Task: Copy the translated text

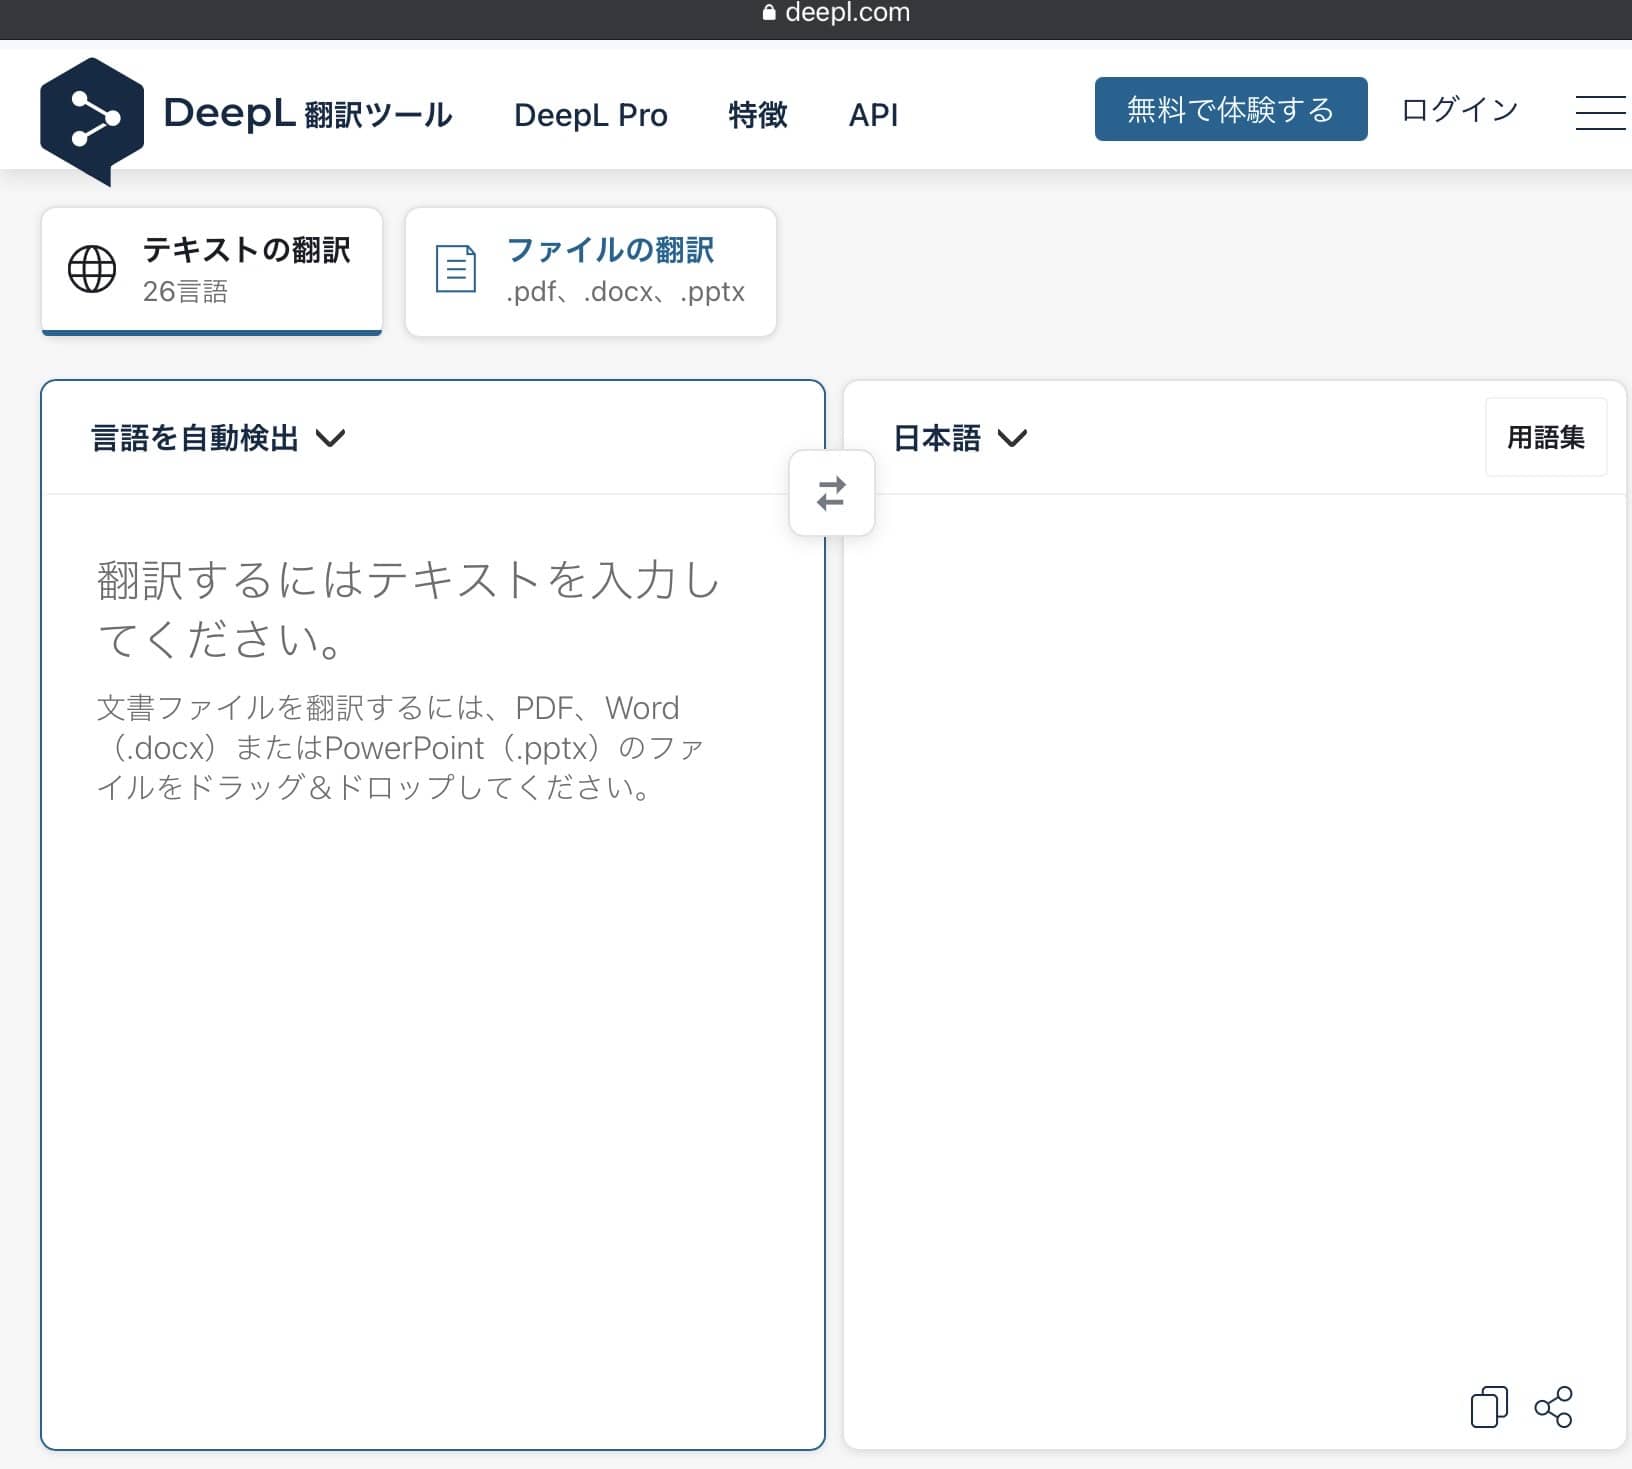Action: pos(1489,1407)
